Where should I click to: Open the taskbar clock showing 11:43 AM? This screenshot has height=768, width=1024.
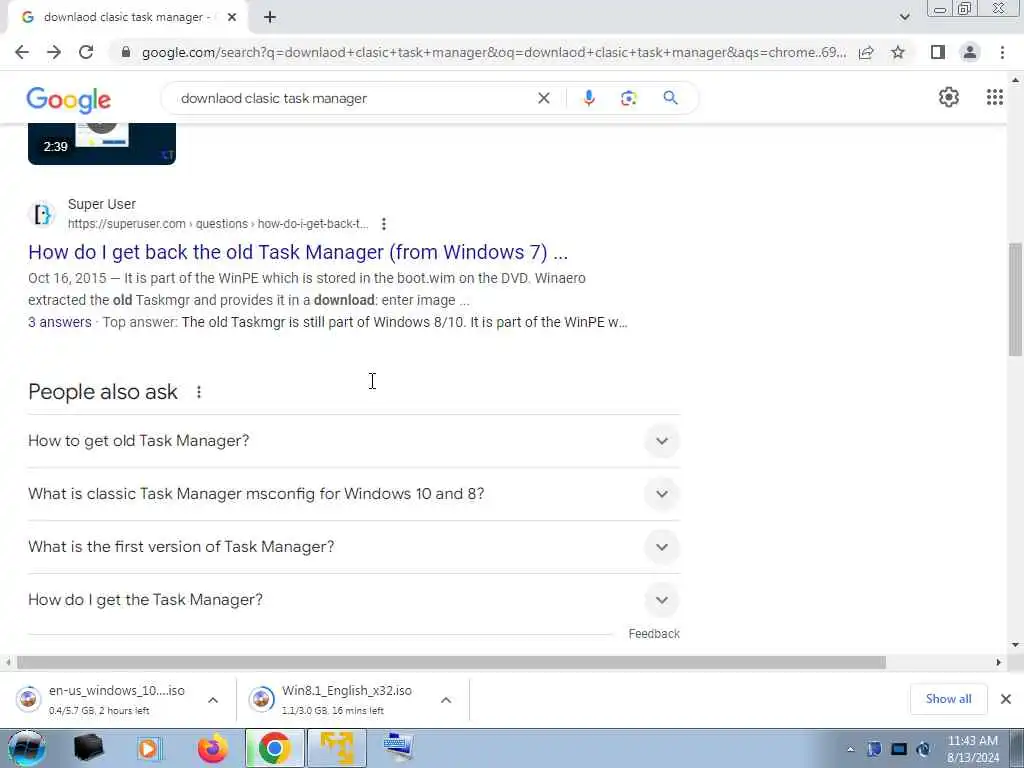click(973, 749)
